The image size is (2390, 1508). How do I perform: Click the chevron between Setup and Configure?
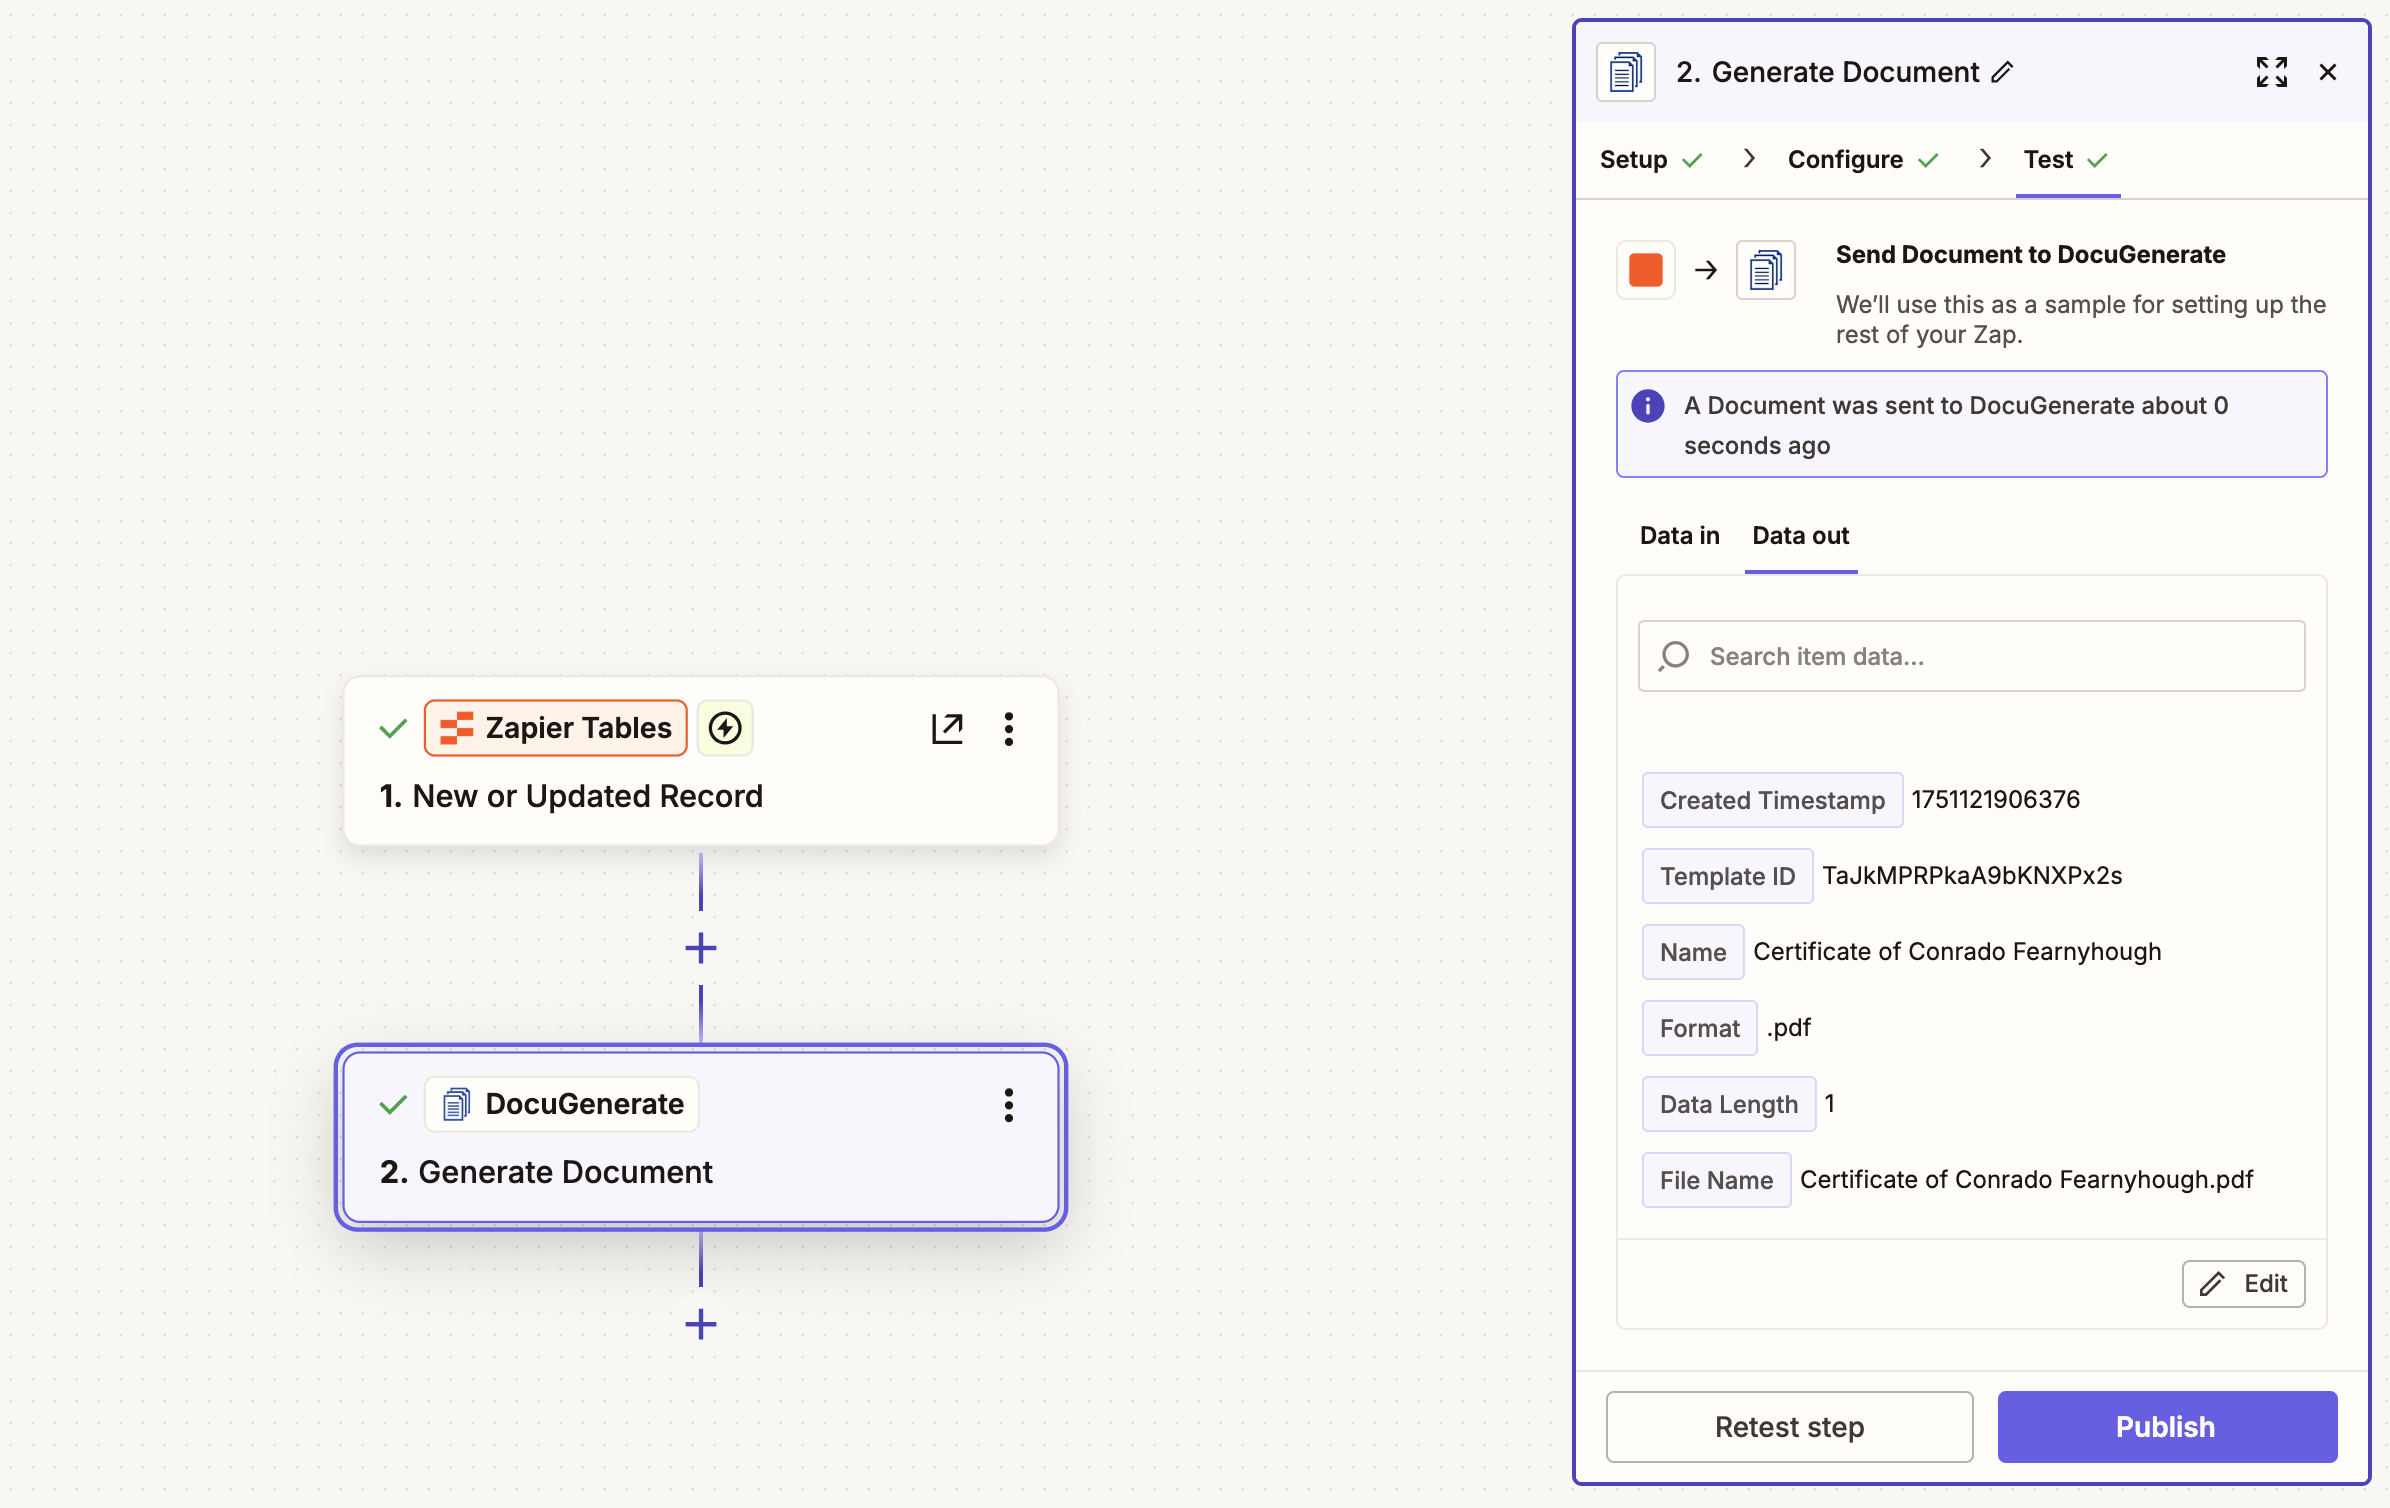[x=1748, y=159]
